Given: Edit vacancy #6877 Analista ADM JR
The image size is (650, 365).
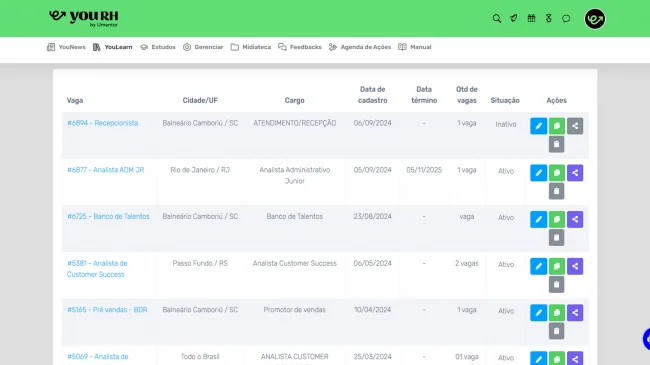Looking at the screenshot, I should click(538, 173).
